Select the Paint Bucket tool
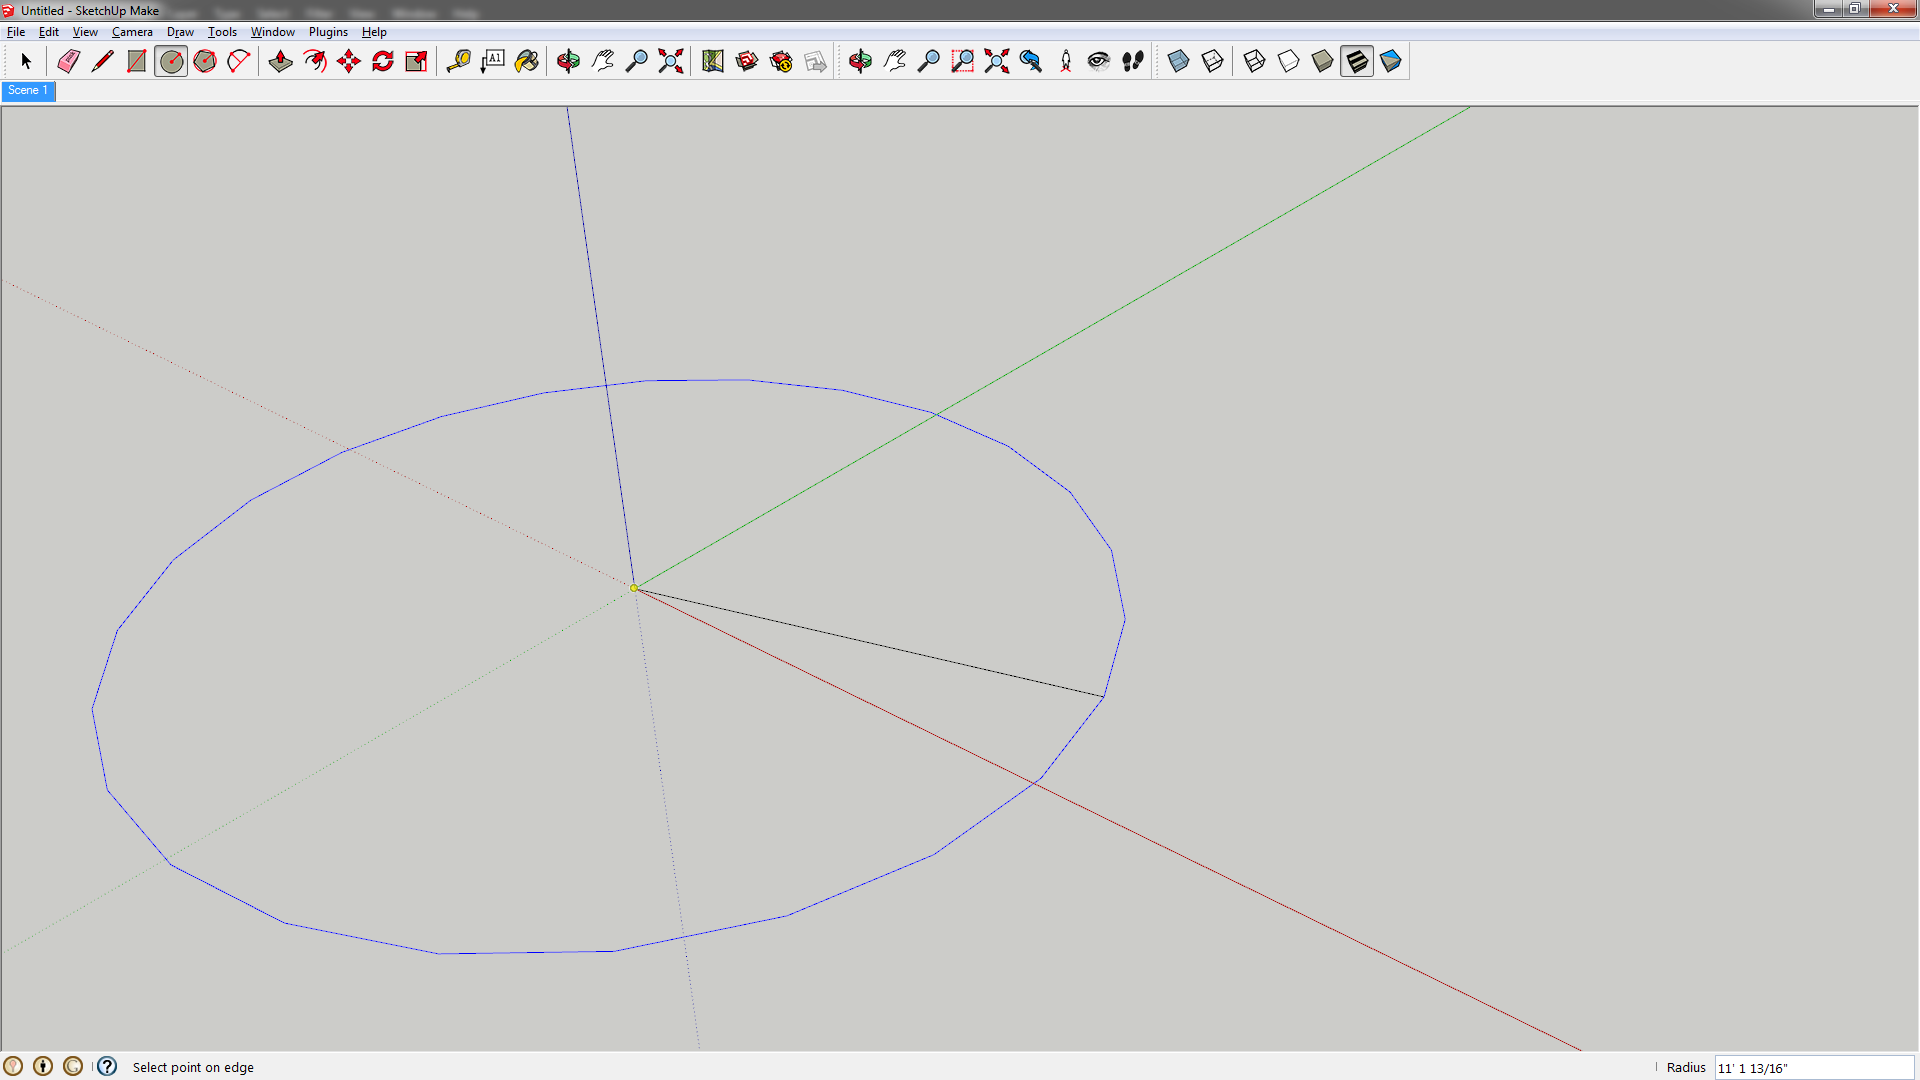 [x=527, y=61]
